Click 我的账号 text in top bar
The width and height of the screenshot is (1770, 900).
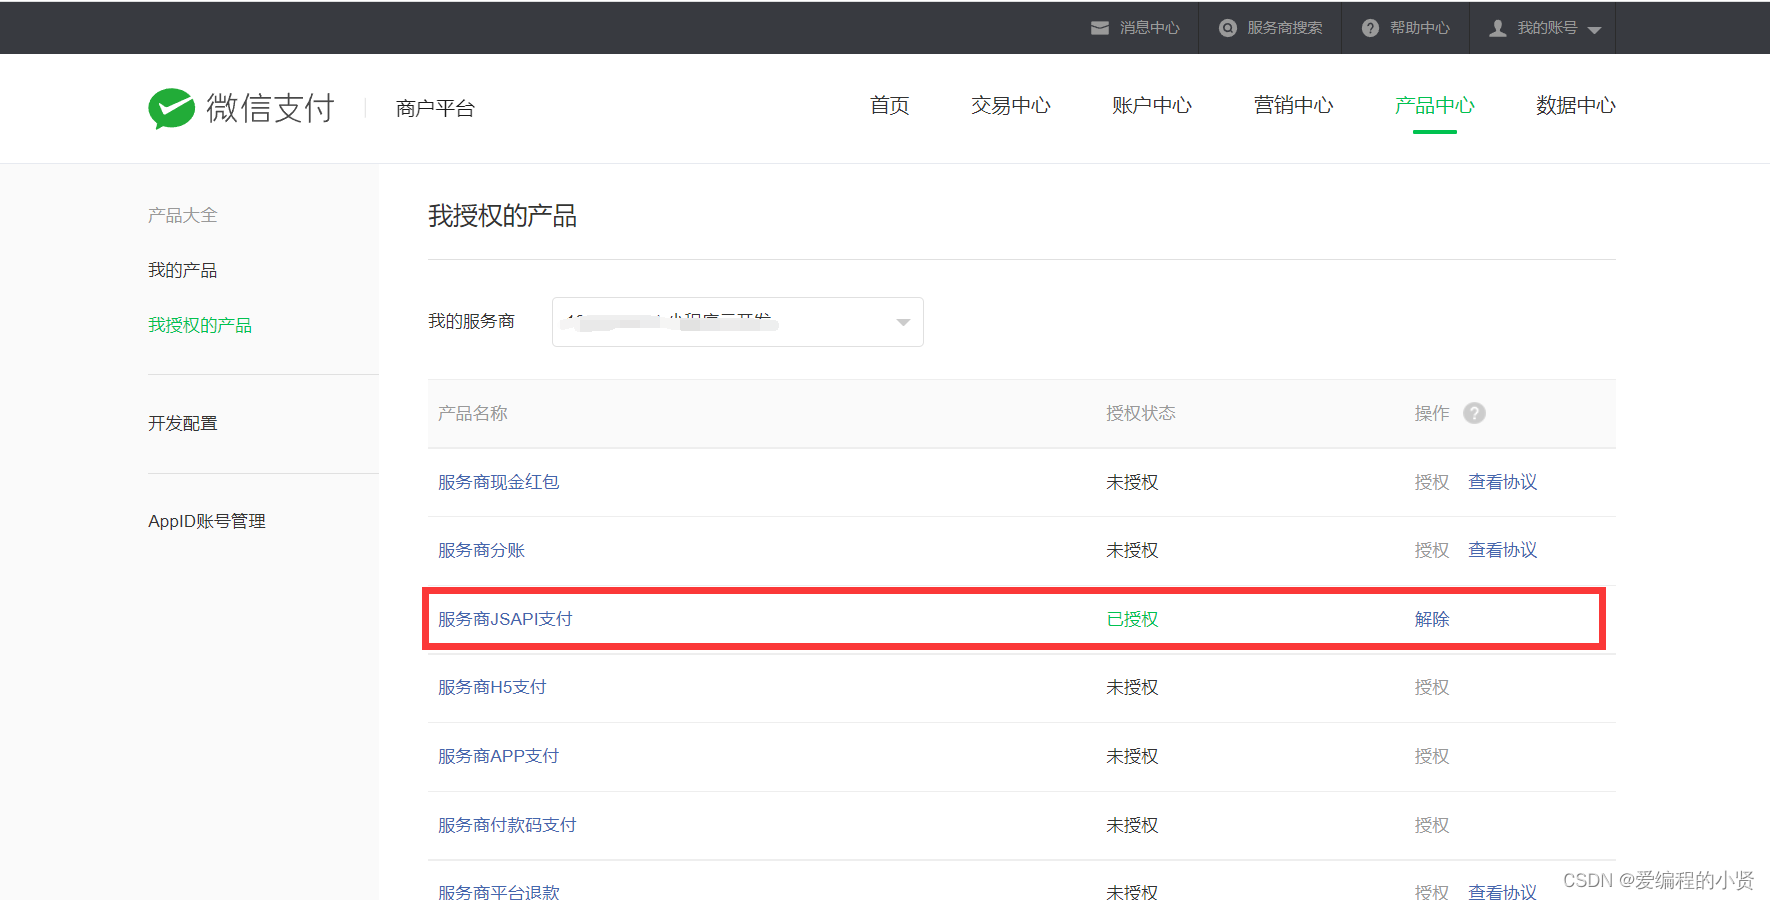pyautogui.click(x=1547, y=28)
